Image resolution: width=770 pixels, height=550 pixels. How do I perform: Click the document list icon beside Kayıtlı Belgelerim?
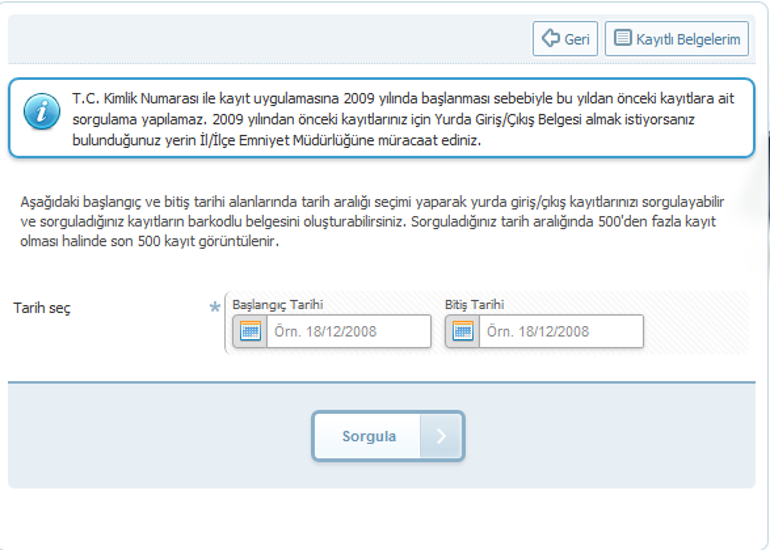click(622, 39)
